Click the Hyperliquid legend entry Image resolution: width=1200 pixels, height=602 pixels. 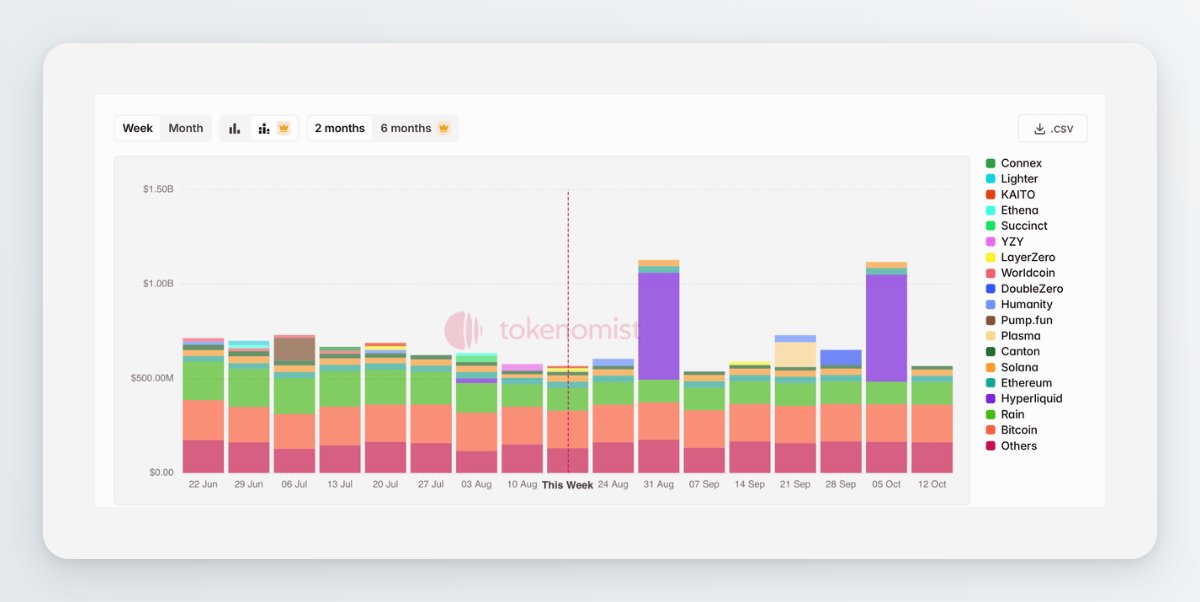click(1024, 398)
